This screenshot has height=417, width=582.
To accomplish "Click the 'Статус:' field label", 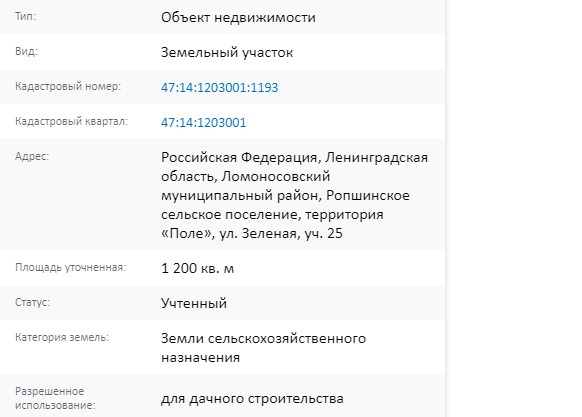I will point(32,302).
